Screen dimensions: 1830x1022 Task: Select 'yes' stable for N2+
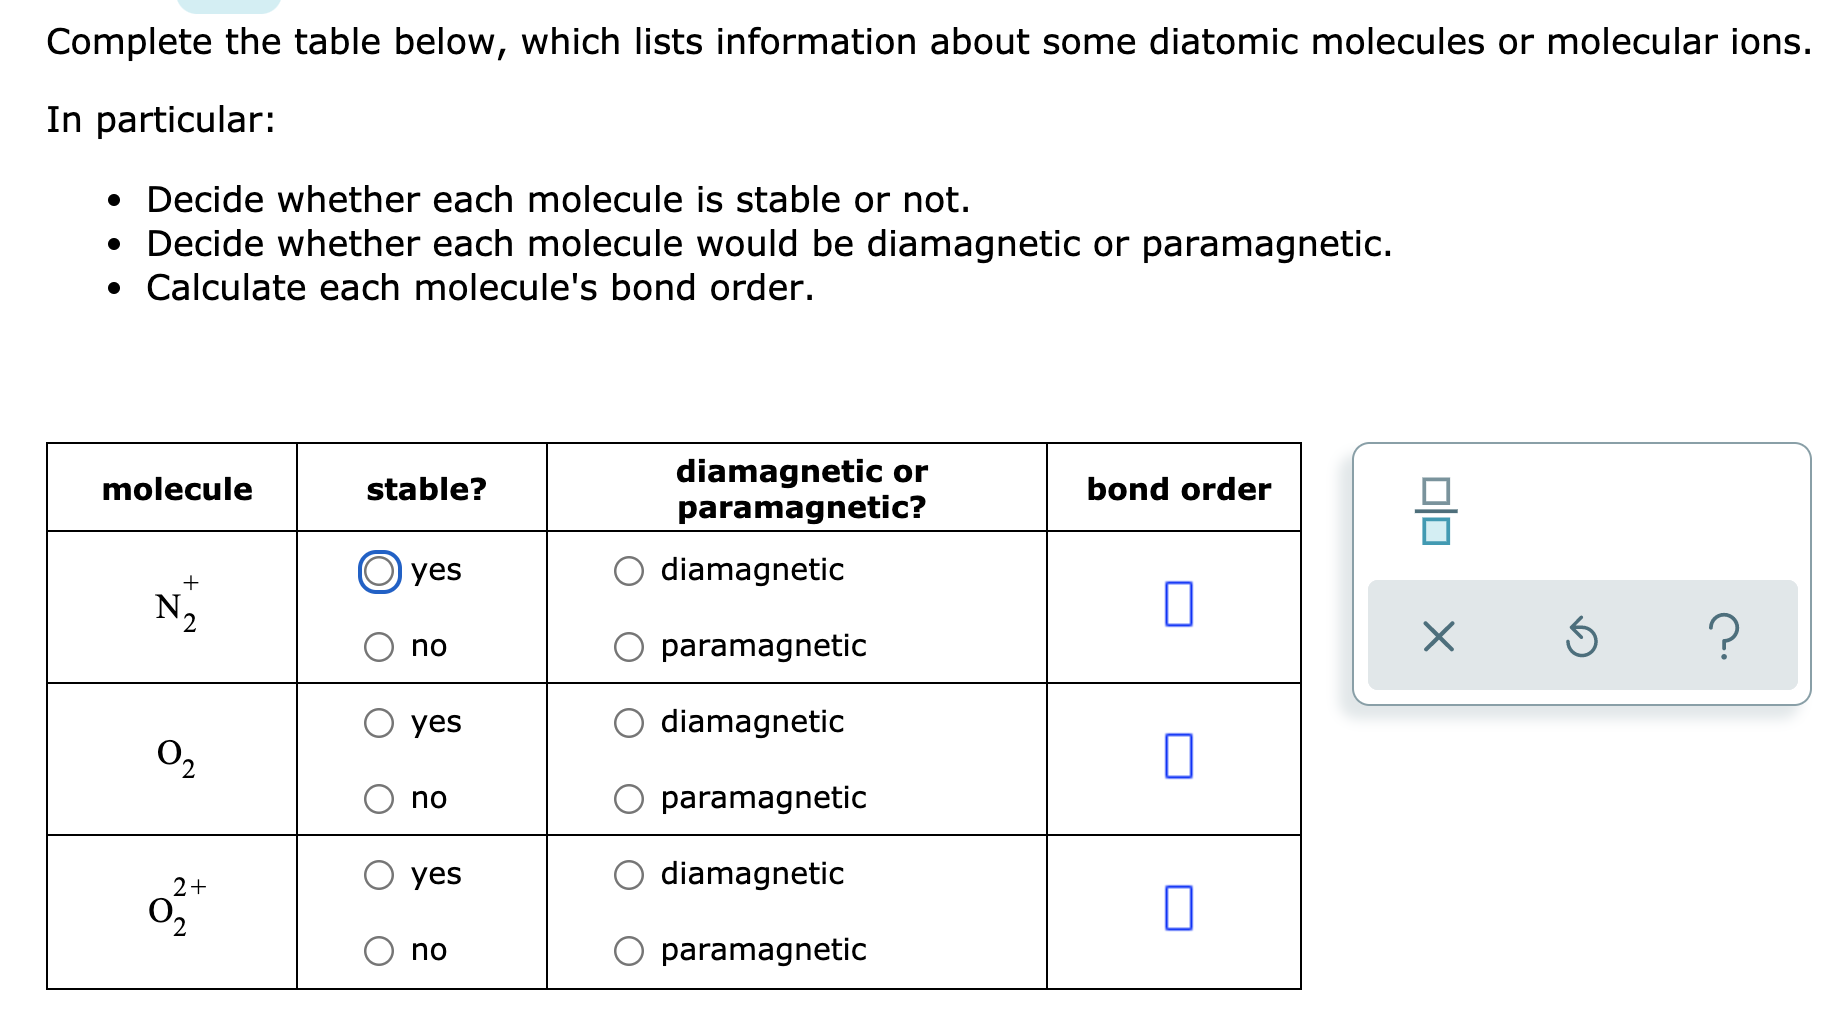click(x=378, y=571)
